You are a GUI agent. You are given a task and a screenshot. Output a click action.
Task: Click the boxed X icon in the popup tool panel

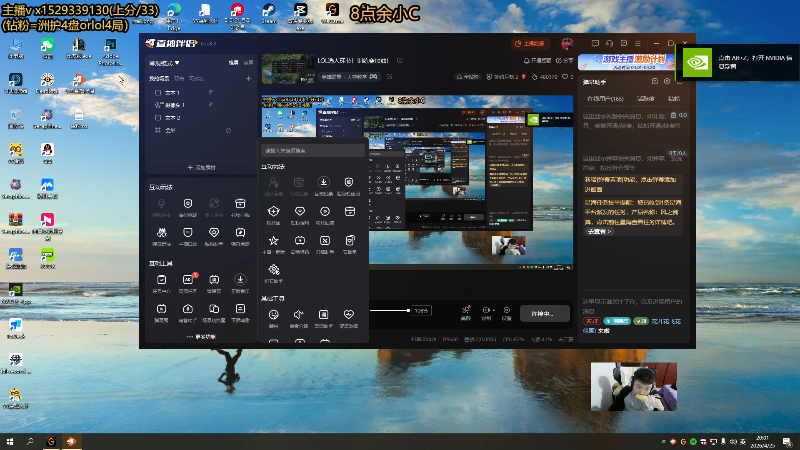[324, 240]
